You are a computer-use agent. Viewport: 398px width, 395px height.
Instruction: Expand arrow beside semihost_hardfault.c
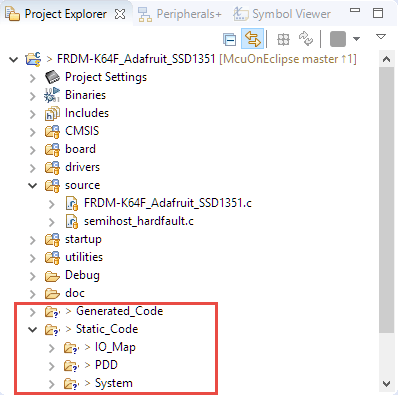coord(52,222)
